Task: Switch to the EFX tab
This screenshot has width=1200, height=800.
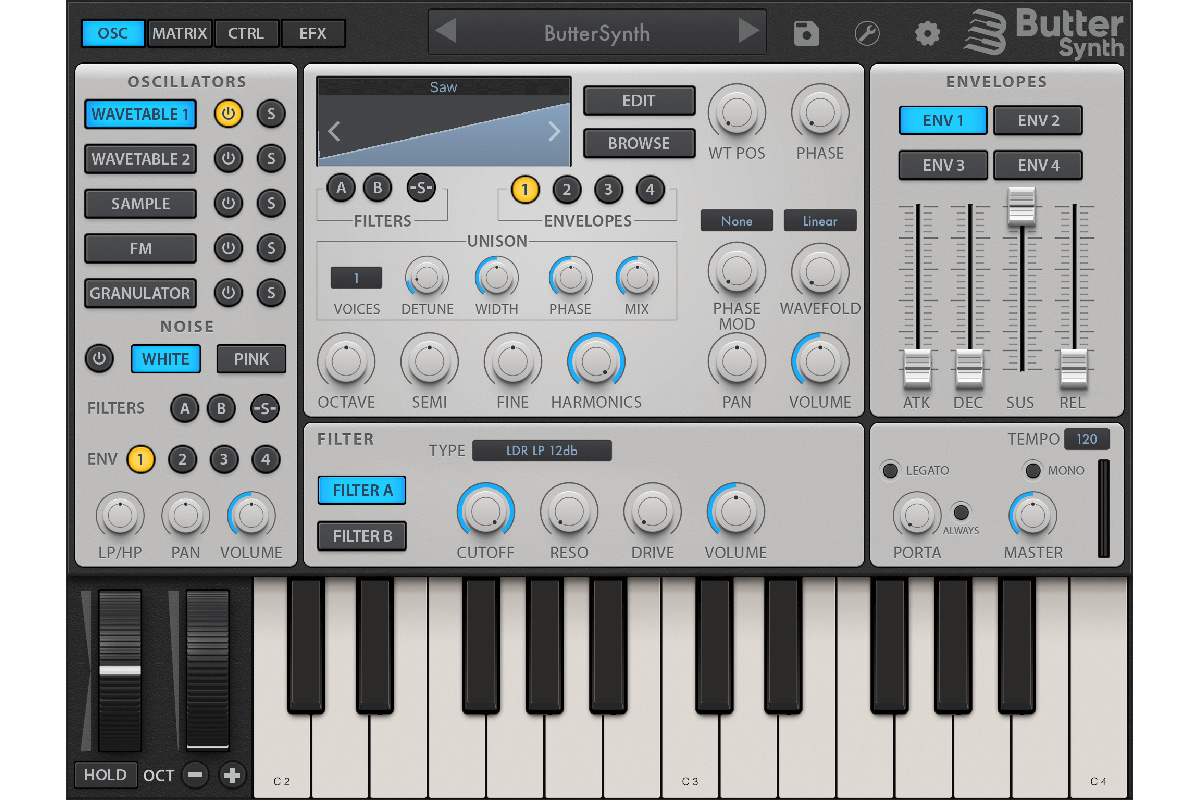Action: (313, 33)
